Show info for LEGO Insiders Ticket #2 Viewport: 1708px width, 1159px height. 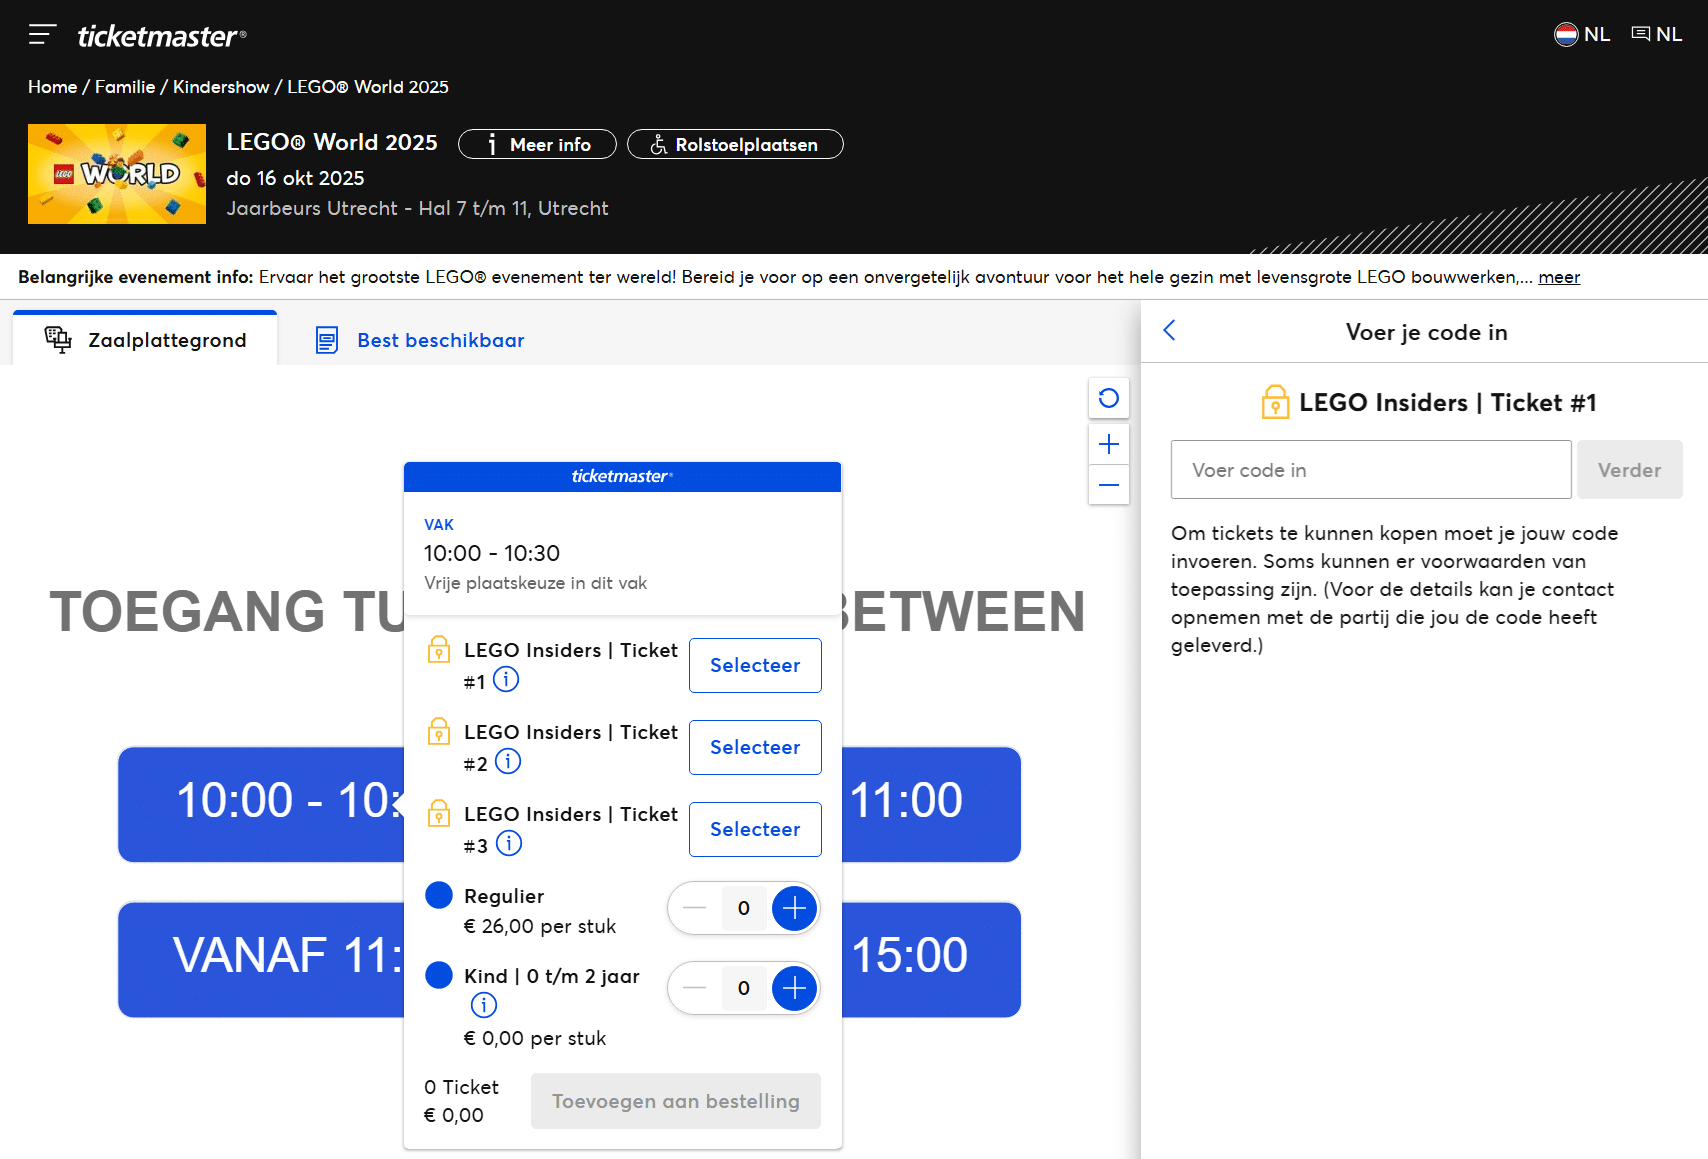508,762
